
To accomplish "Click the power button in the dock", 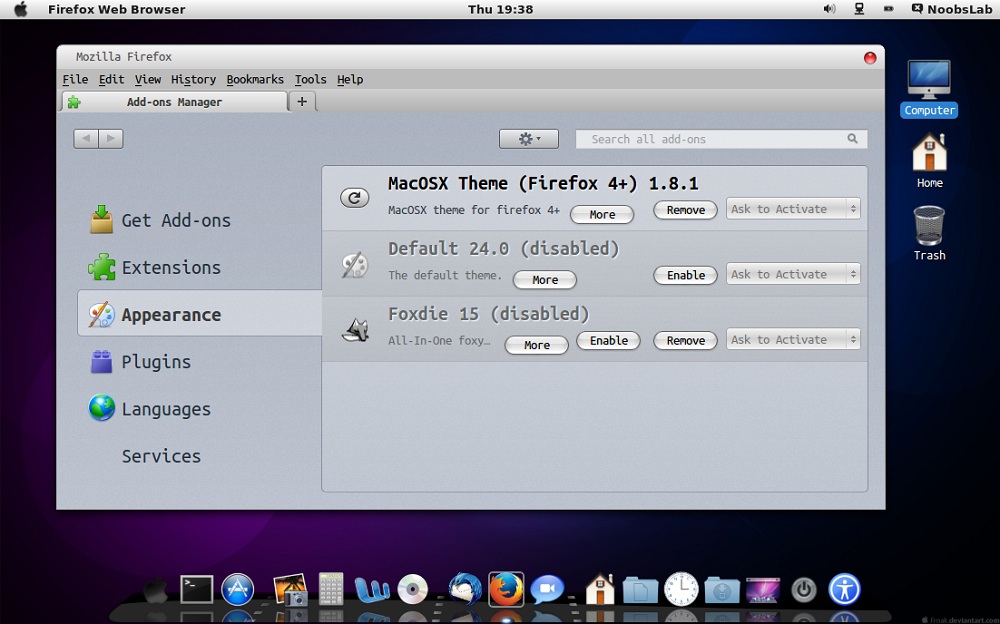I will [x=804, y=590].
